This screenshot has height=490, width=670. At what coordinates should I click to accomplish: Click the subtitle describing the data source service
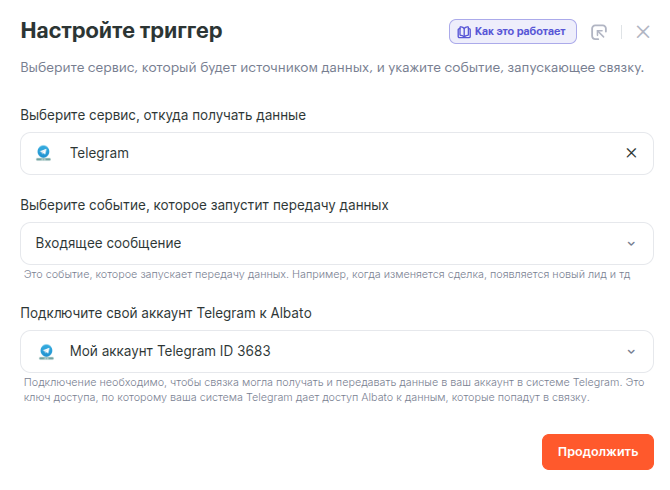332,68
